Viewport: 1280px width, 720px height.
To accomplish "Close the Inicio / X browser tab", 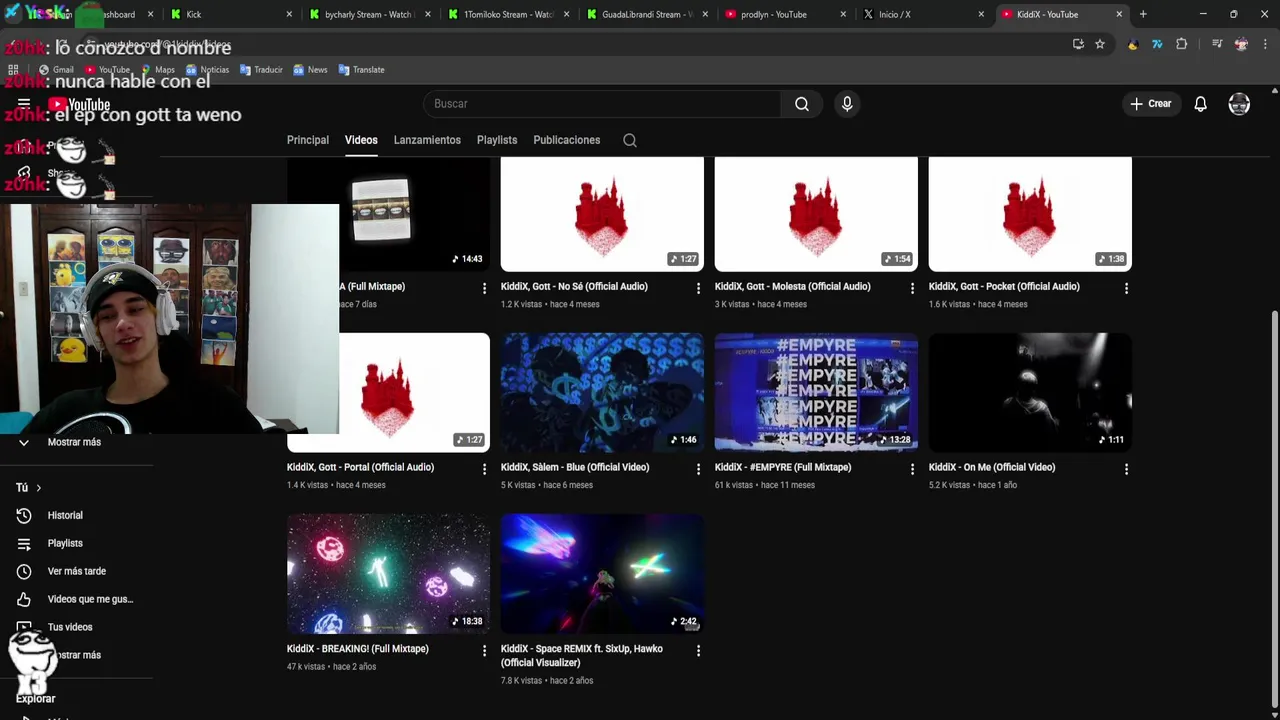I will click(981, 14).
